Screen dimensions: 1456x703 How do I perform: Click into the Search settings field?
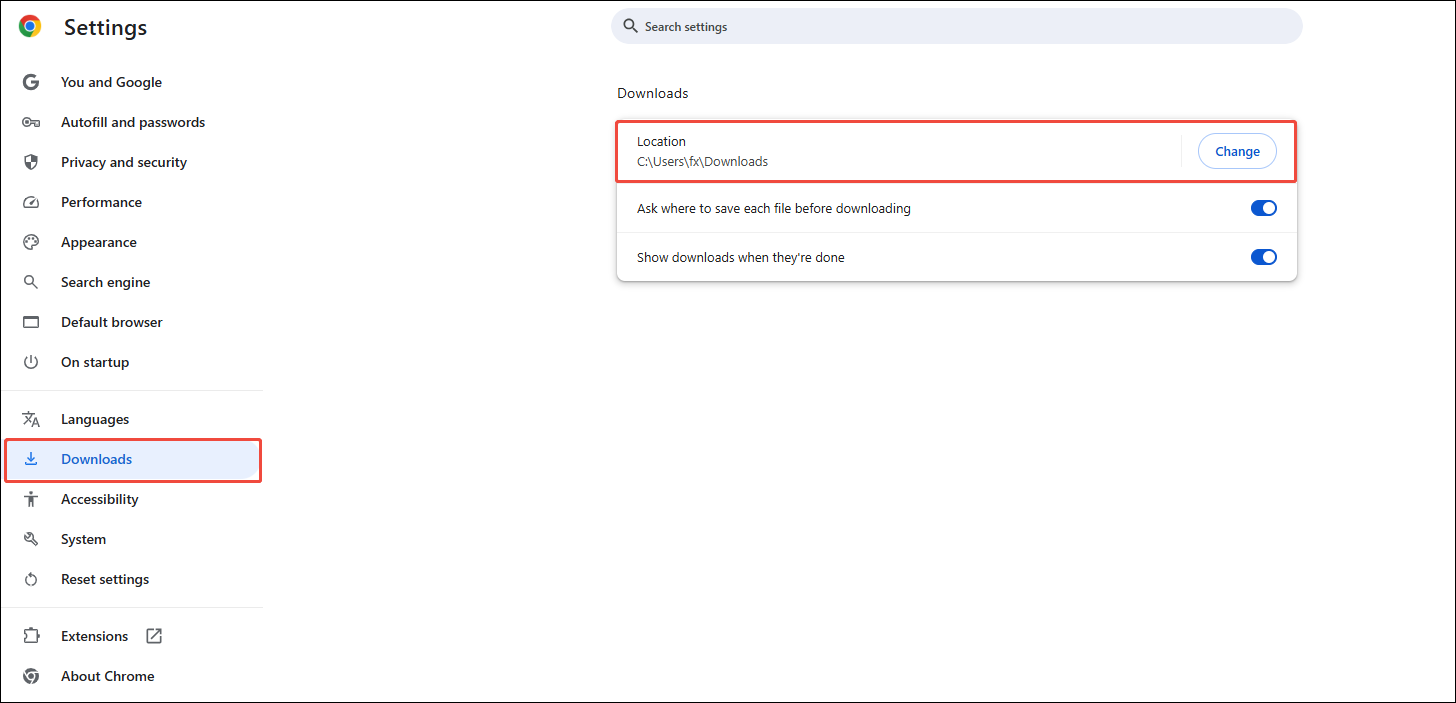(x=957, y=26)
